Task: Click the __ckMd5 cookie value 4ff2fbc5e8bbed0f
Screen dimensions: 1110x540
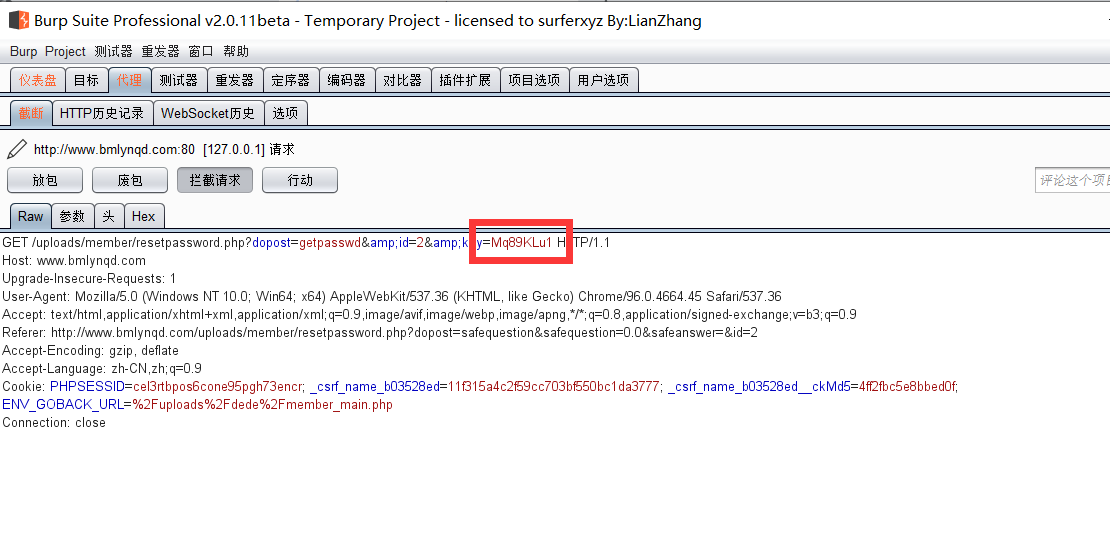Action: [x=907, y=386]
